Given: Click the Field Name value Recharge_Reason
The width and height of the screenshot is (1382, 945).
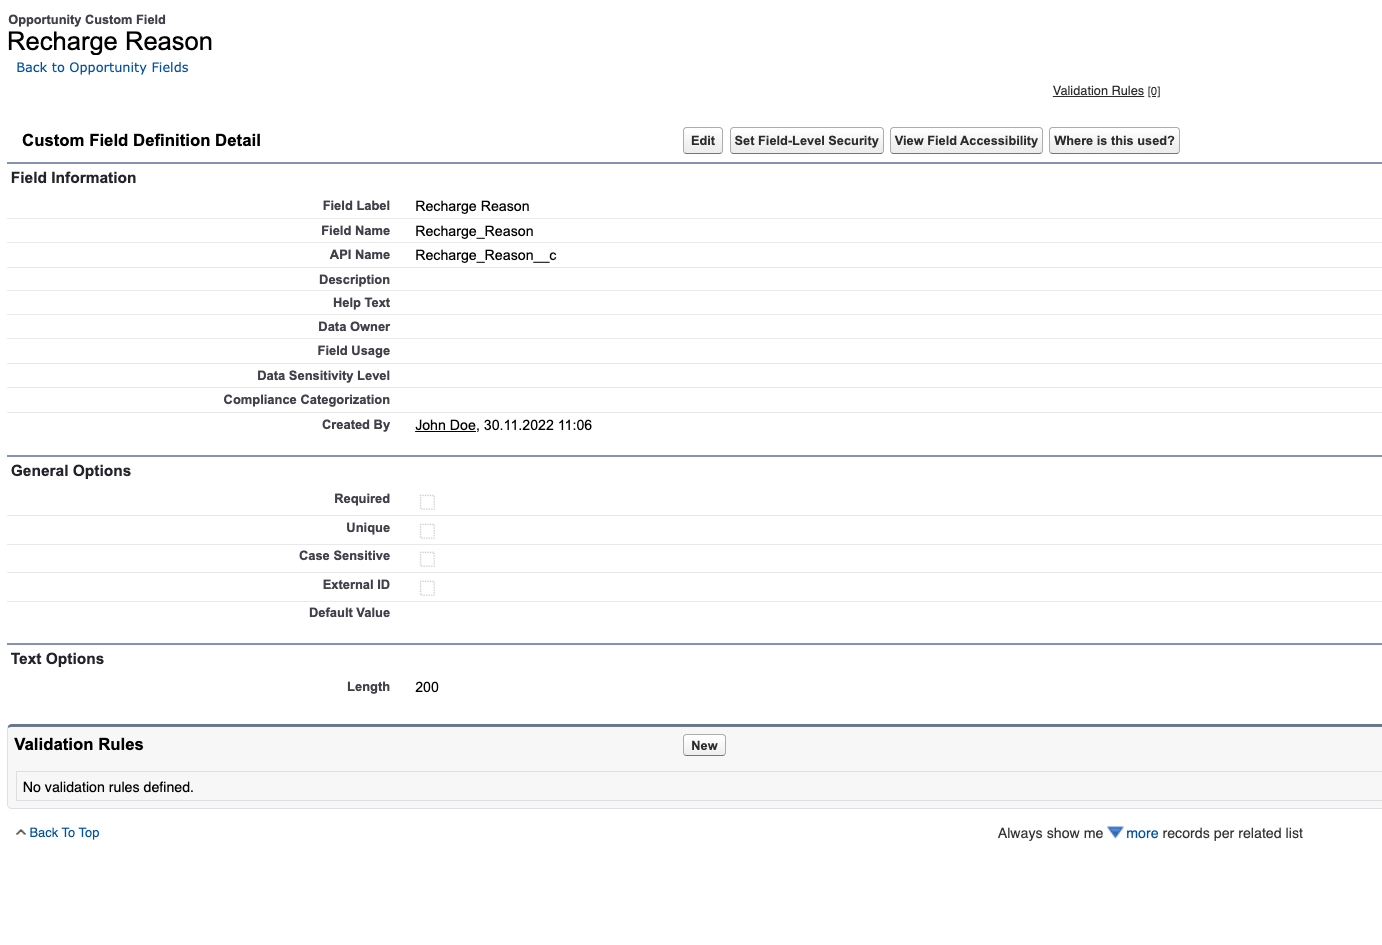Looking at the screenshot, I should point(474,231).
